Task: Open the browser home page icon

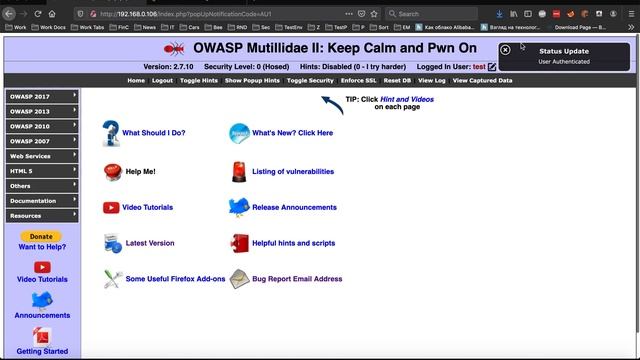Action: [52, 14]
